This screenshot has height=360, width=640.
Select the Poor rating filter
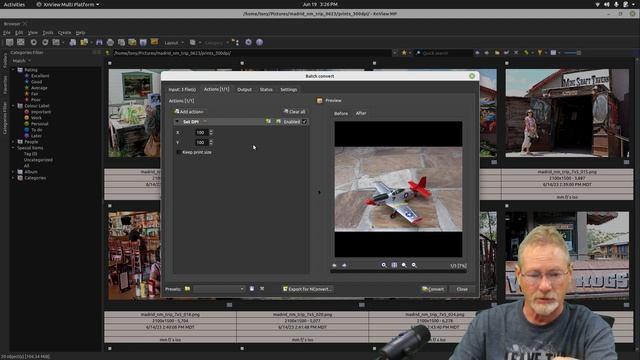coord(36,100)
